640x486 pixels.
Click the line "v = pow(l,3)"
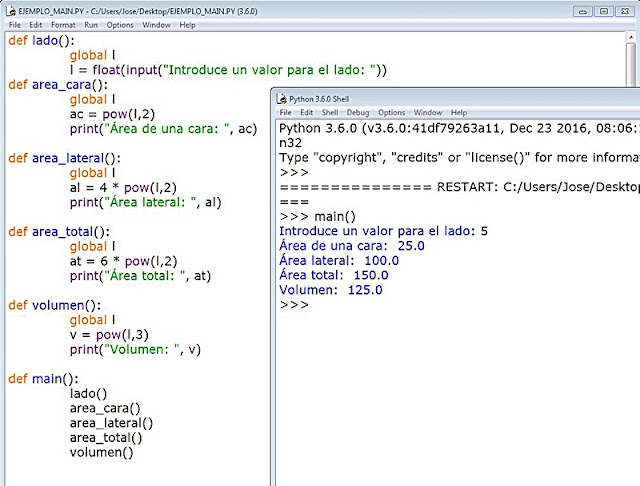tap(109, 335)
